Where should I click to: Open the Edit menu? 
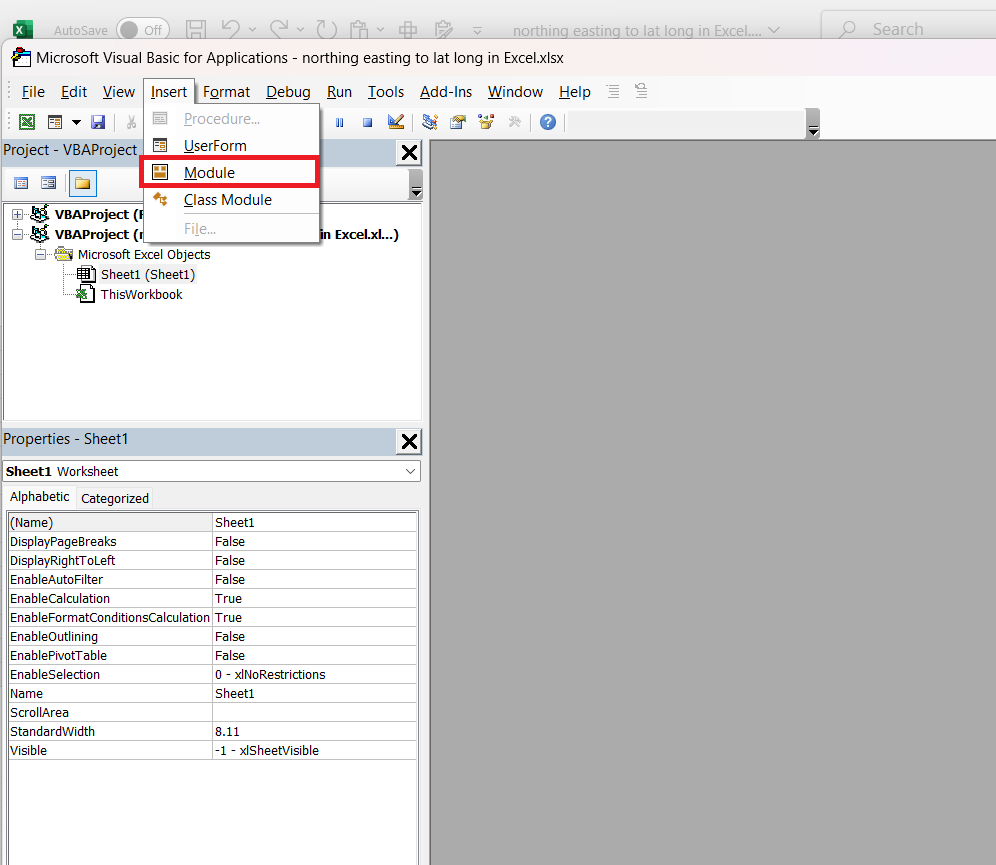click(x=74, y=92)
